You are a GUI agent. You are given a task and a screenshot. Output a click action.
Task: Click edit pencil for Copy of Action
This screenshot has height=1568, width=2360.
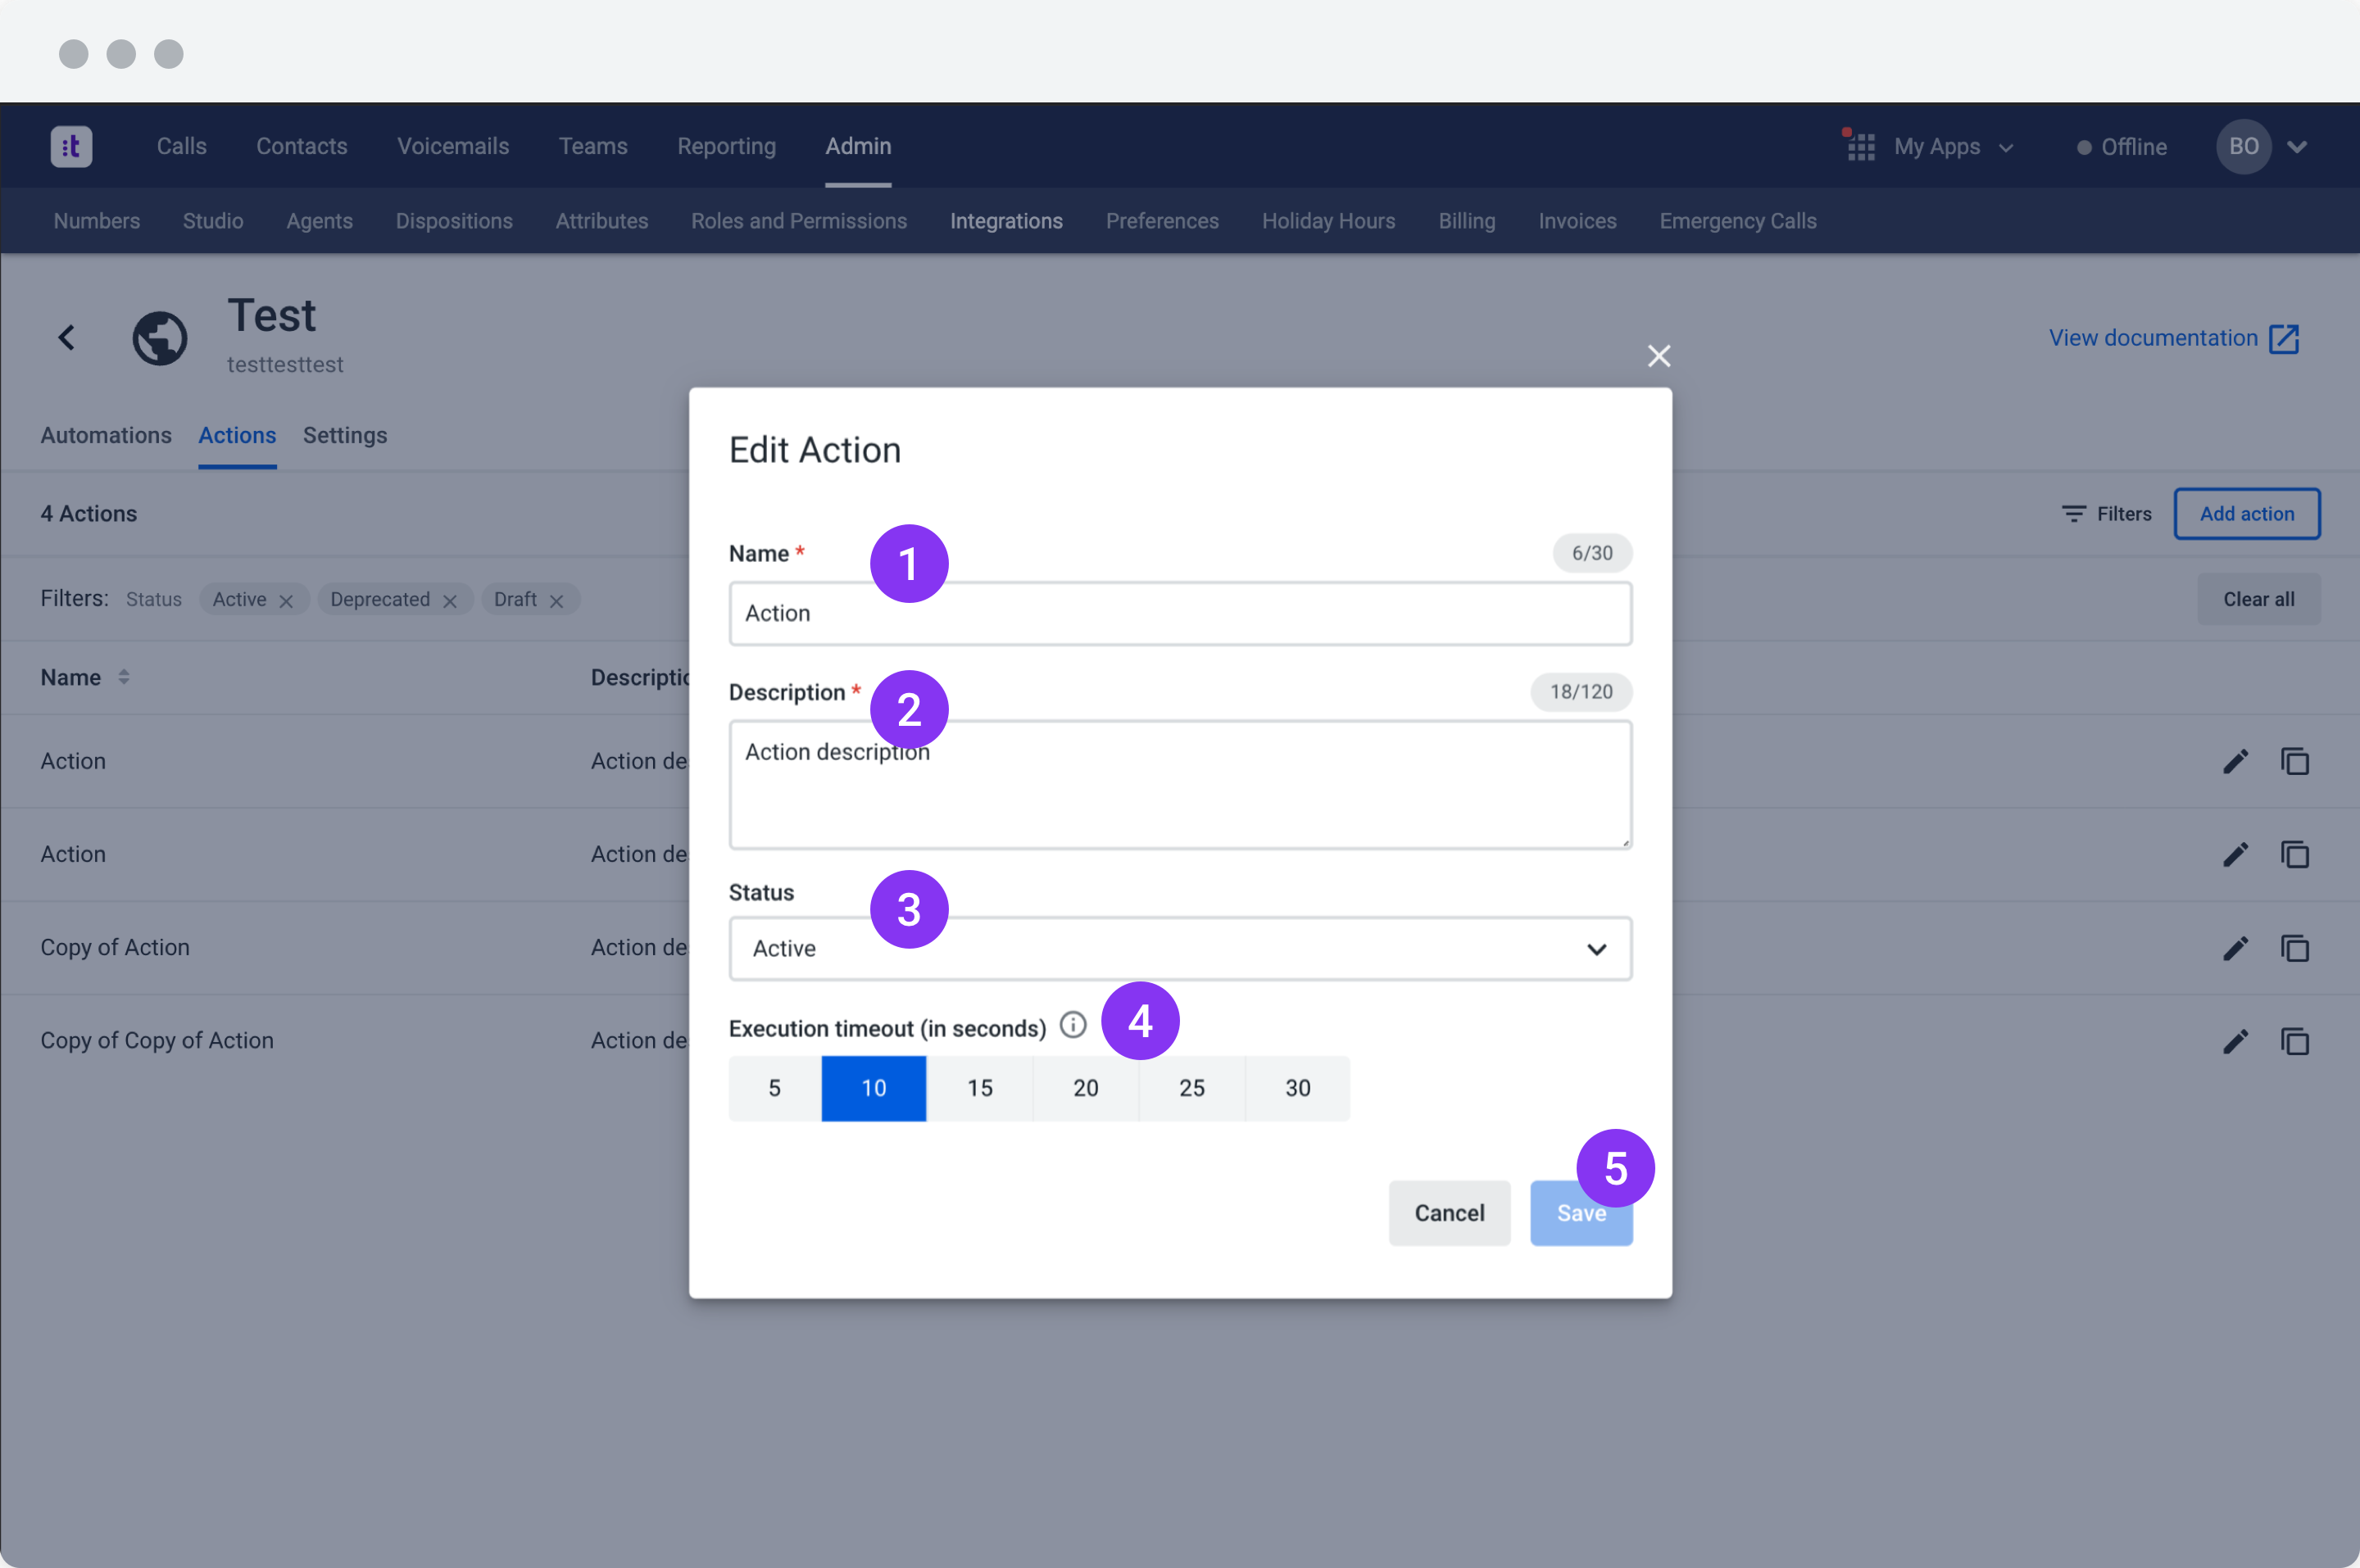click(x=2235, y=947)
